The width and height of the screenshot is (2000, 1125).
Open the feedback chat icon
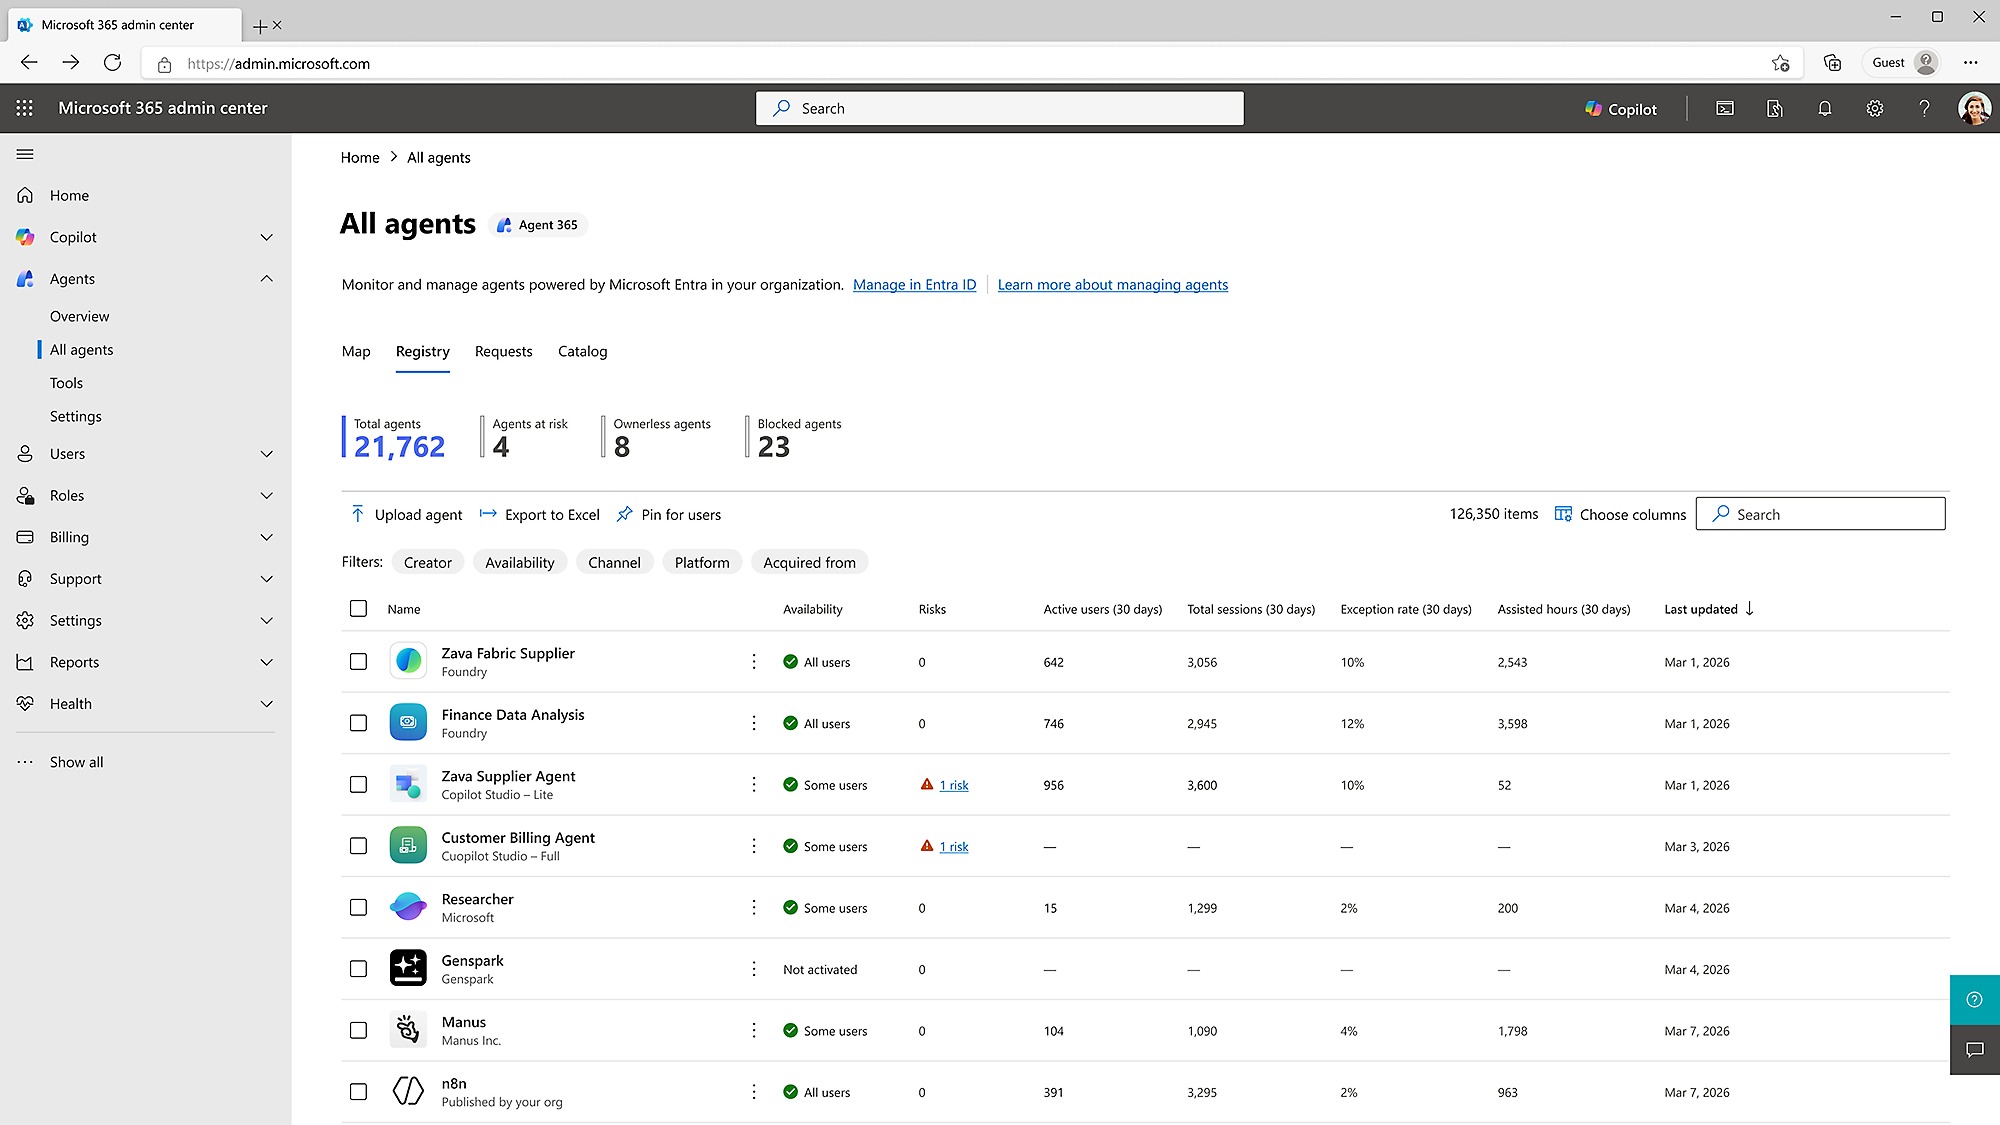pos(1974,1050)
